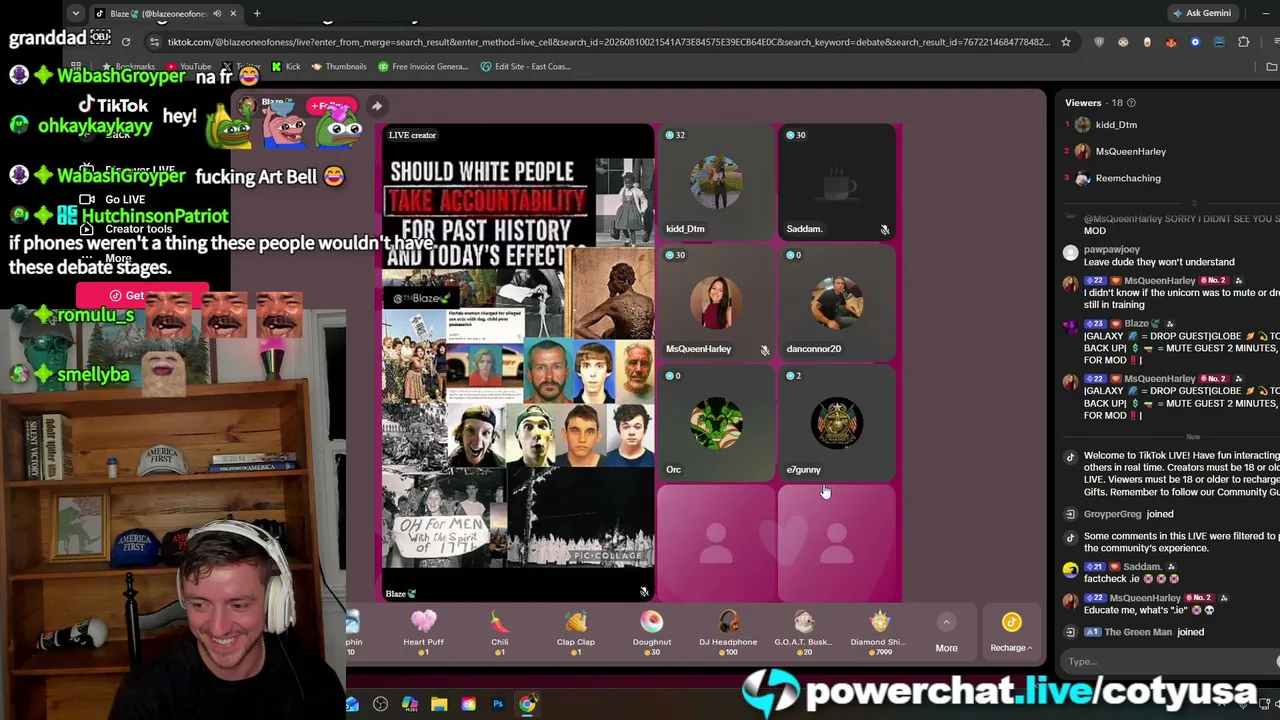The height and width of the screenshot is (720, 1280).
Task: Click the Viewers help question icon
Action: click(1131, 103)
